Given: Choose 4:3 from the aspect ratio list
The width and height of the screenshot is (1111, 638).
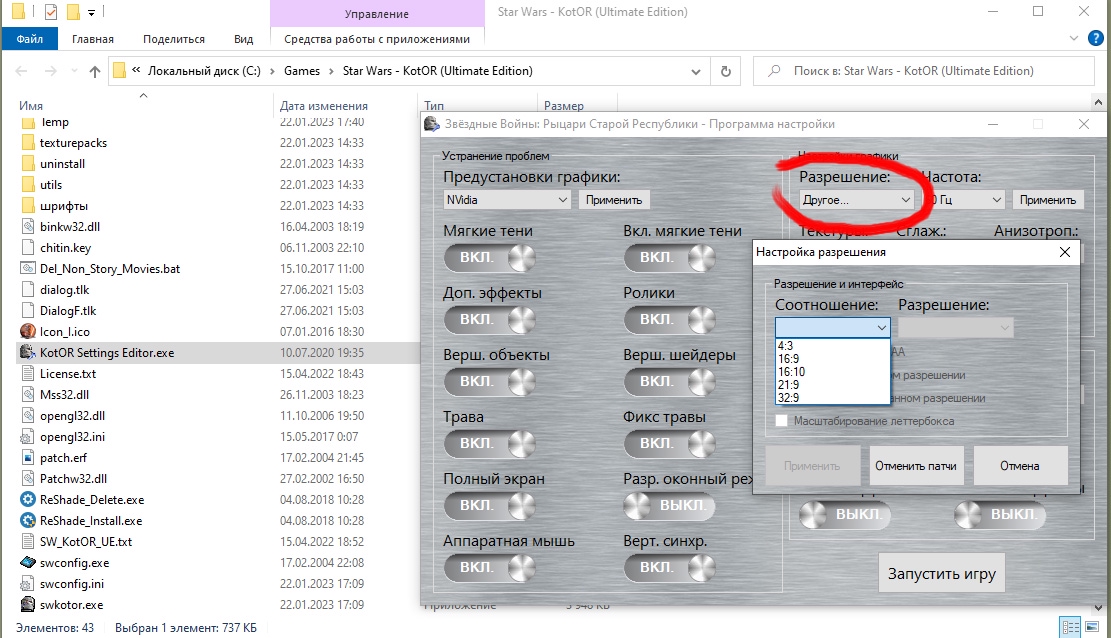Looking at the screenshot, I should [x=833, y=345].
